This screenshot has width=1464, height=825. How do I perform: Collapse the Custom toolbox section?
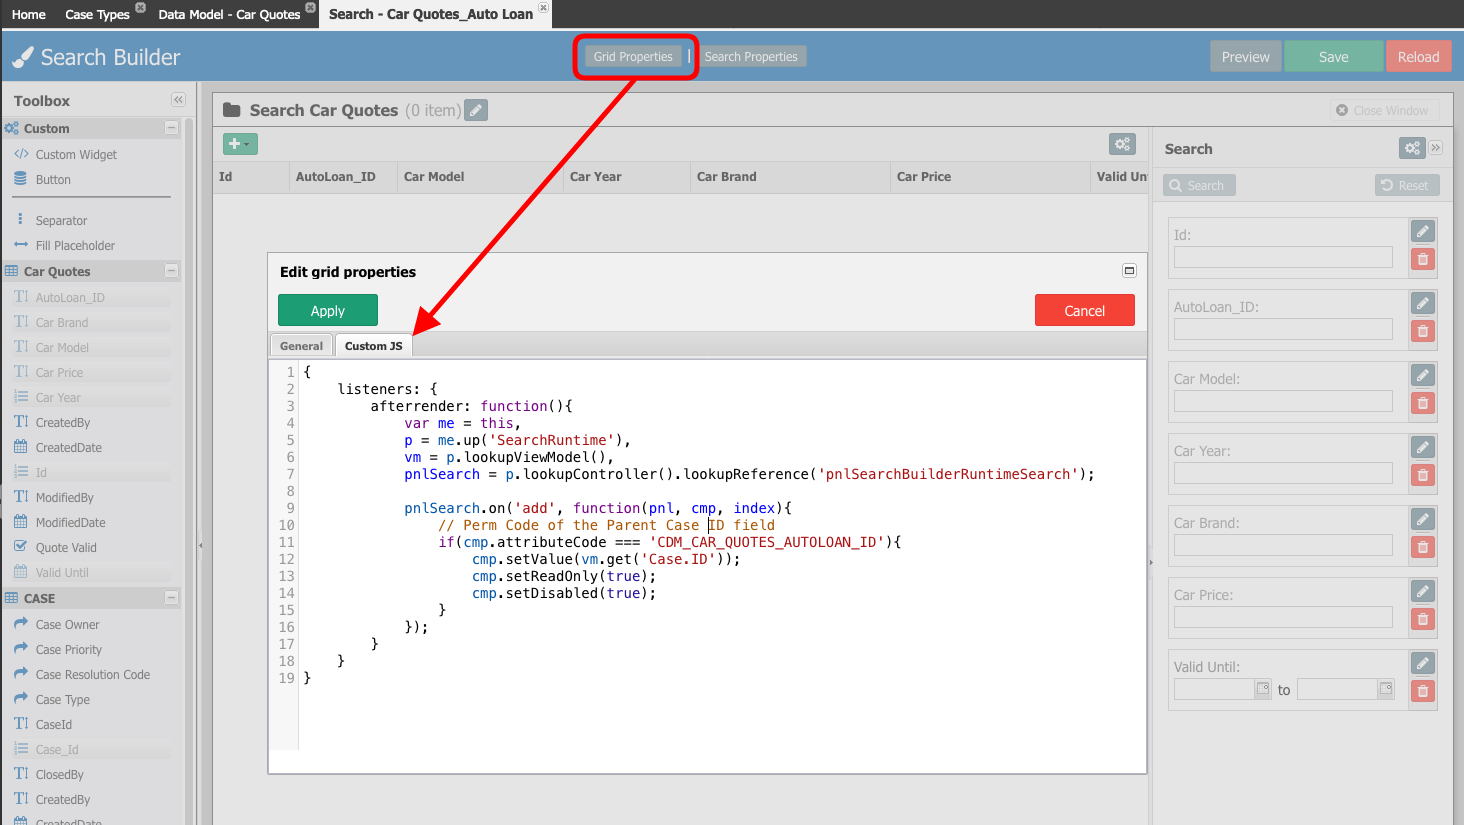pyautogui.click(x=171, y=128)
